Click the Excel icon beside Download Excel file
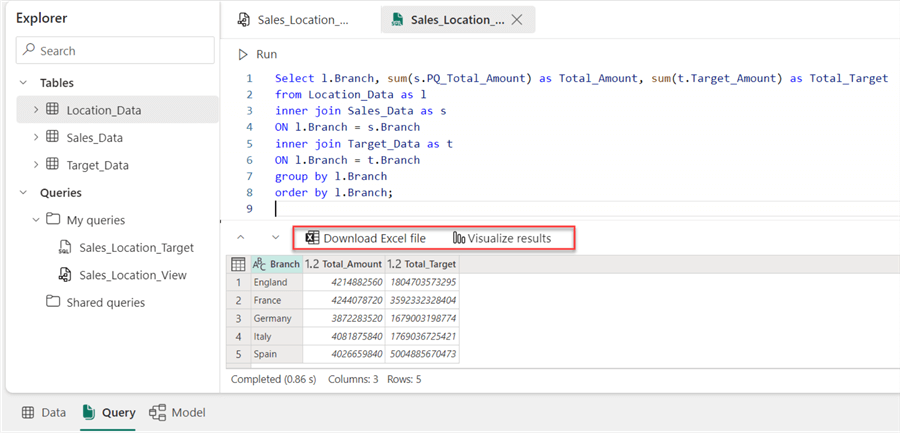Screen dimensions: 900x433 click(312, 238)
